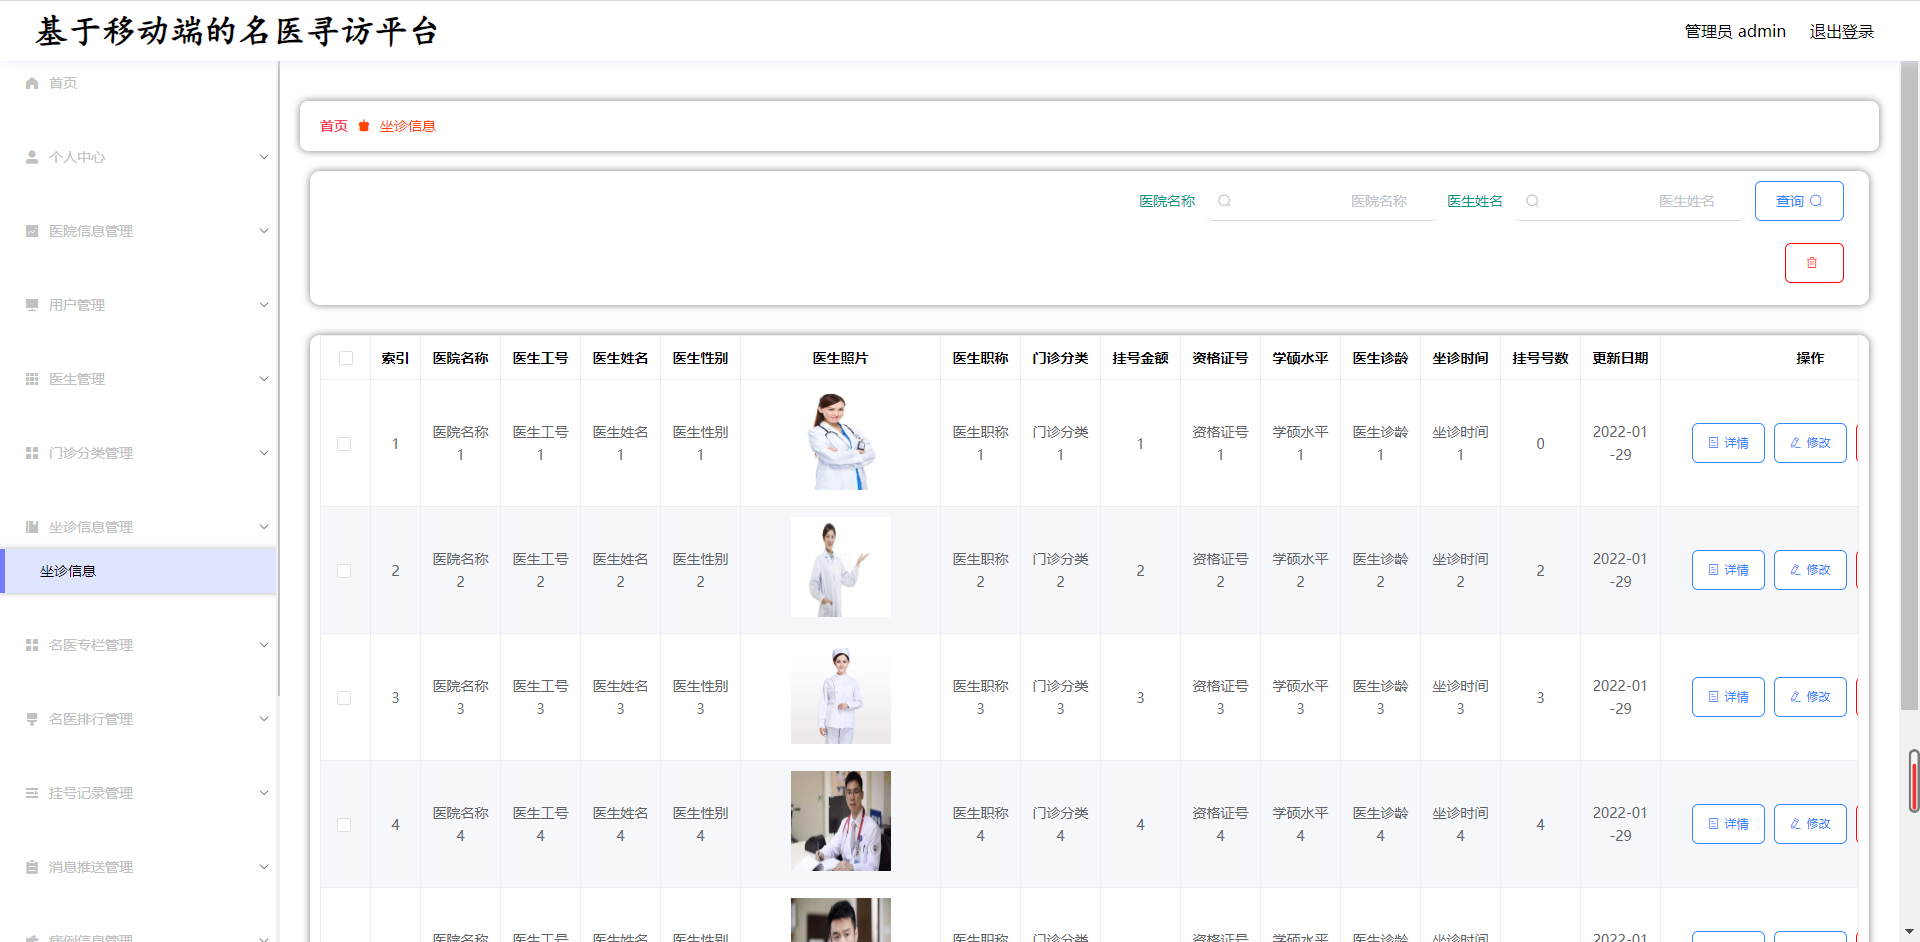Open doctor photo thumbnail in row 1

(x=841, y=440)
